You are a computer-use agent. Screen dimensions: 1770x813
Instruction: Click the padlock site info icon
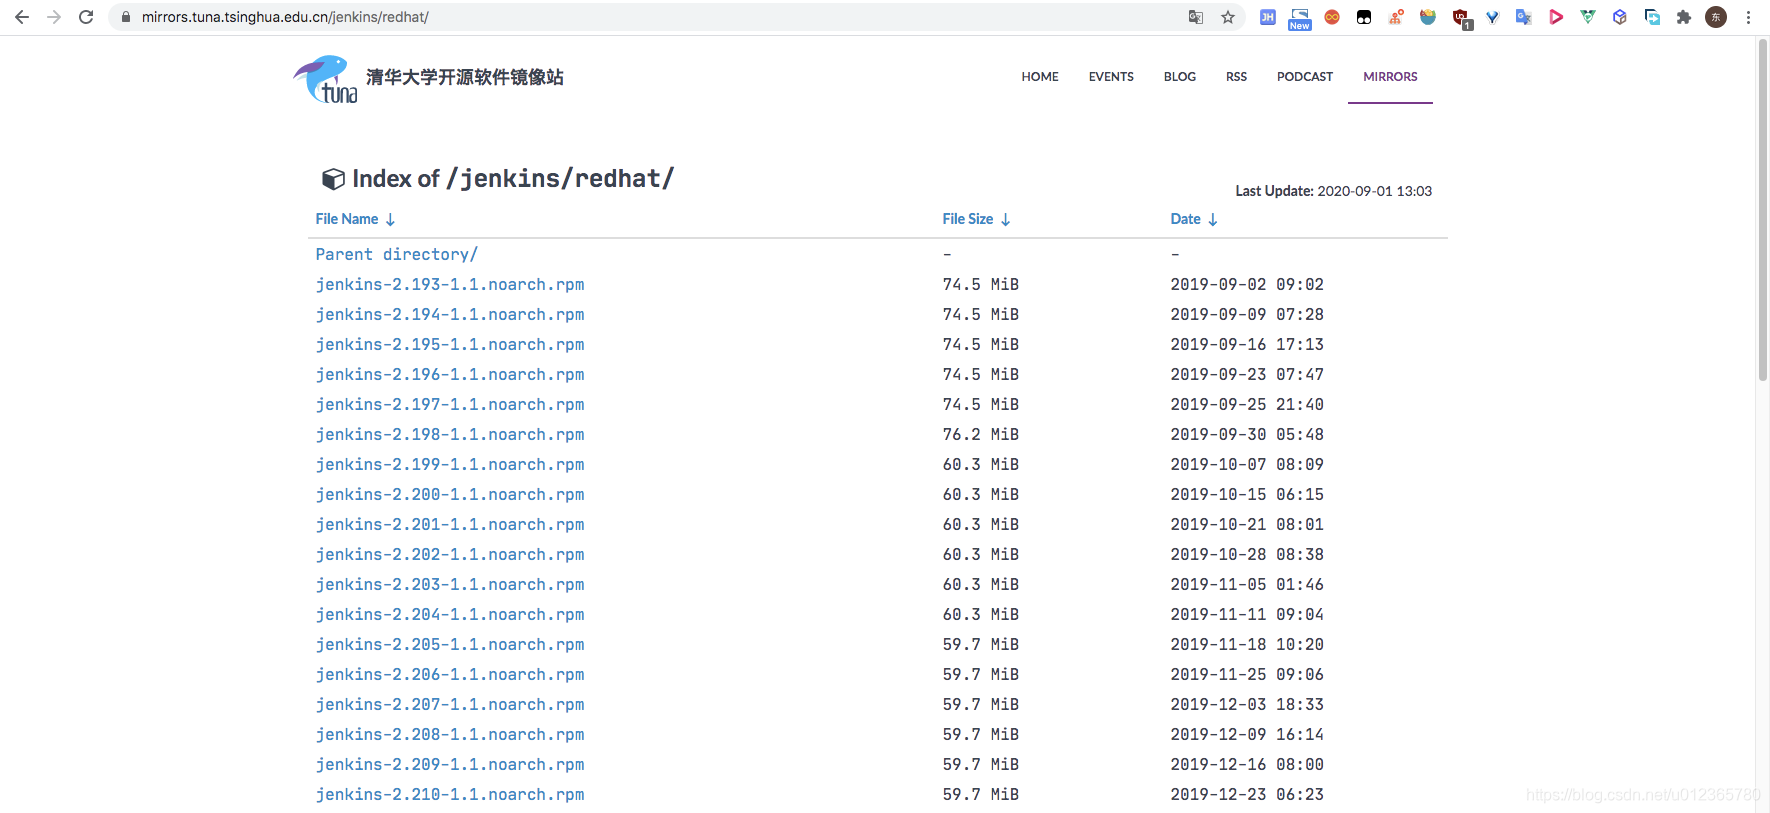(x=126, y=17)
